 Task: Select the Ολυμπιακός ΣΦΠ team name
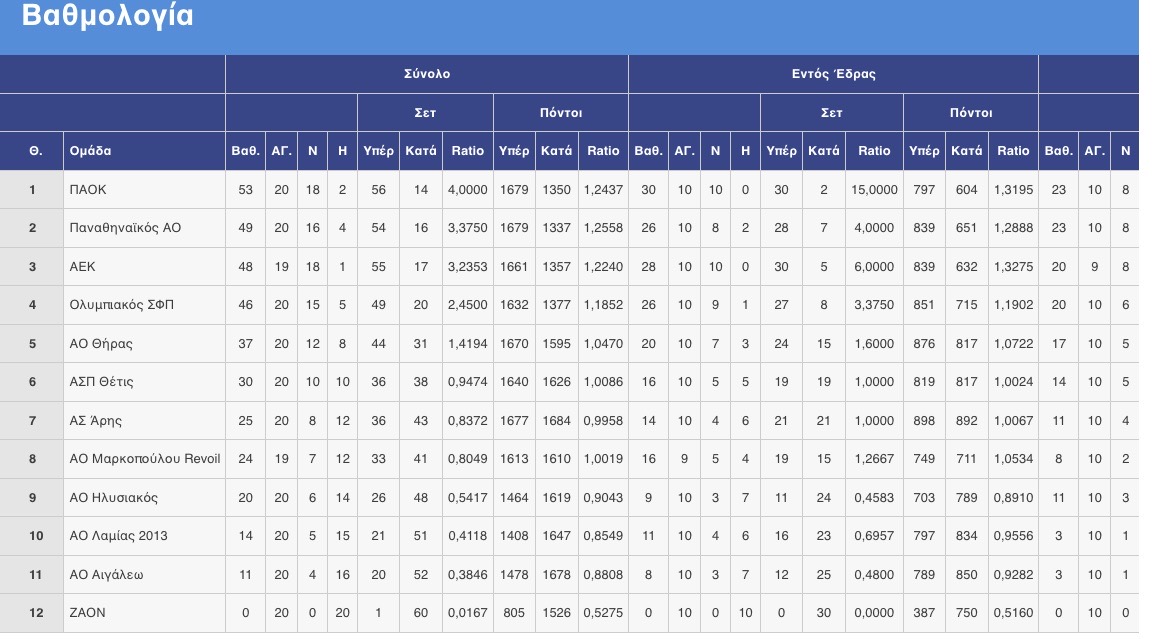coord(122,304)
